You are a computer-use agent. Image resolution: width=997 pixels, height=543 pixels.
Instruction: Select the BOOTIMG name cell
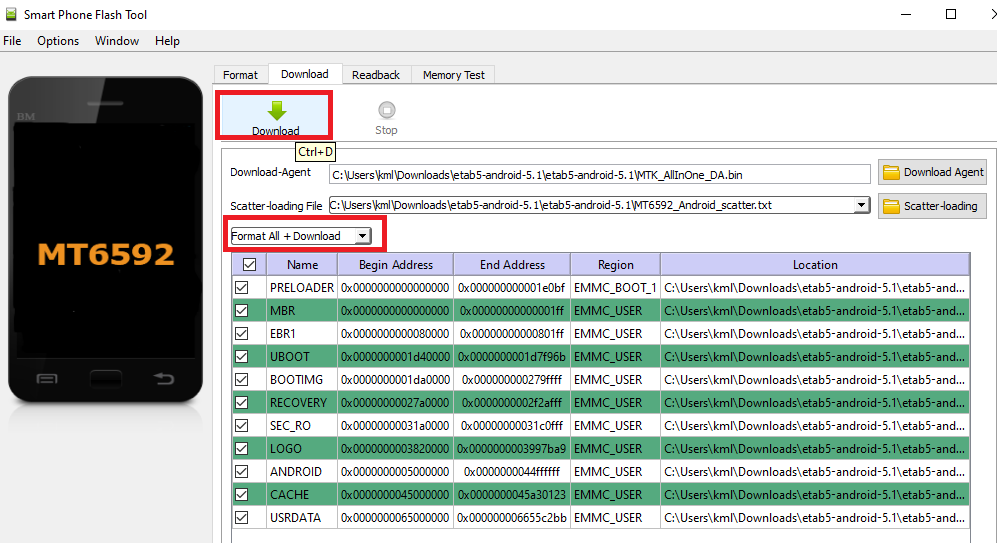tap(302, 380)
